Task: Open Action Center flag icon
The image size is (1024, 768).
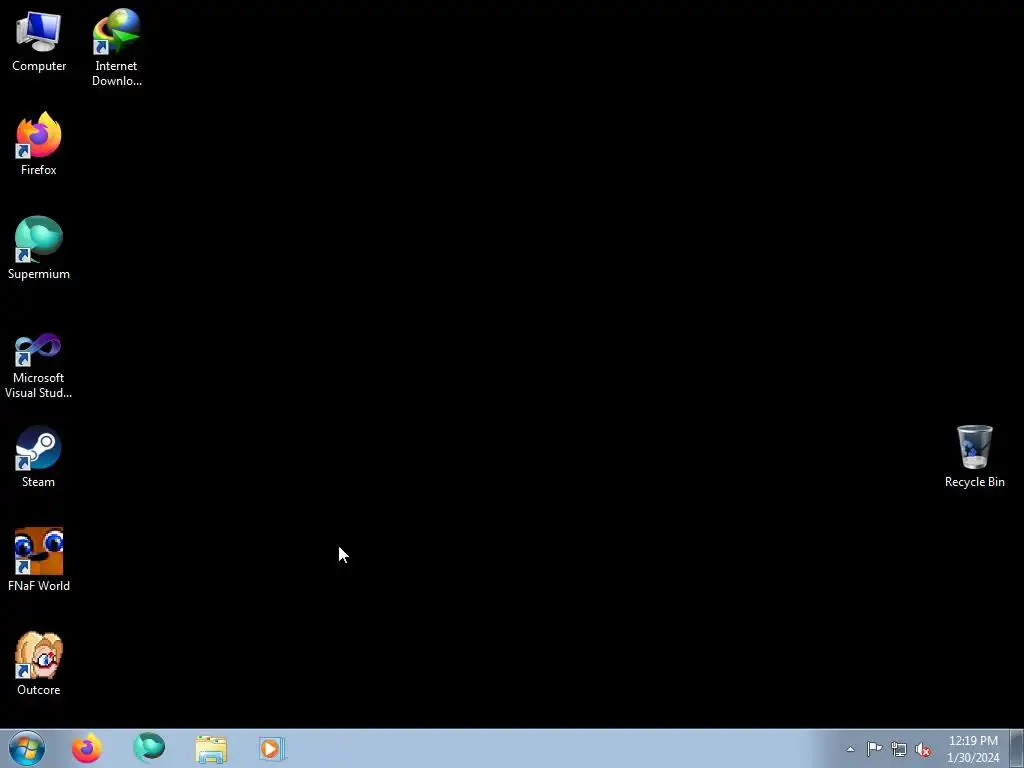Action: (874, 749)
